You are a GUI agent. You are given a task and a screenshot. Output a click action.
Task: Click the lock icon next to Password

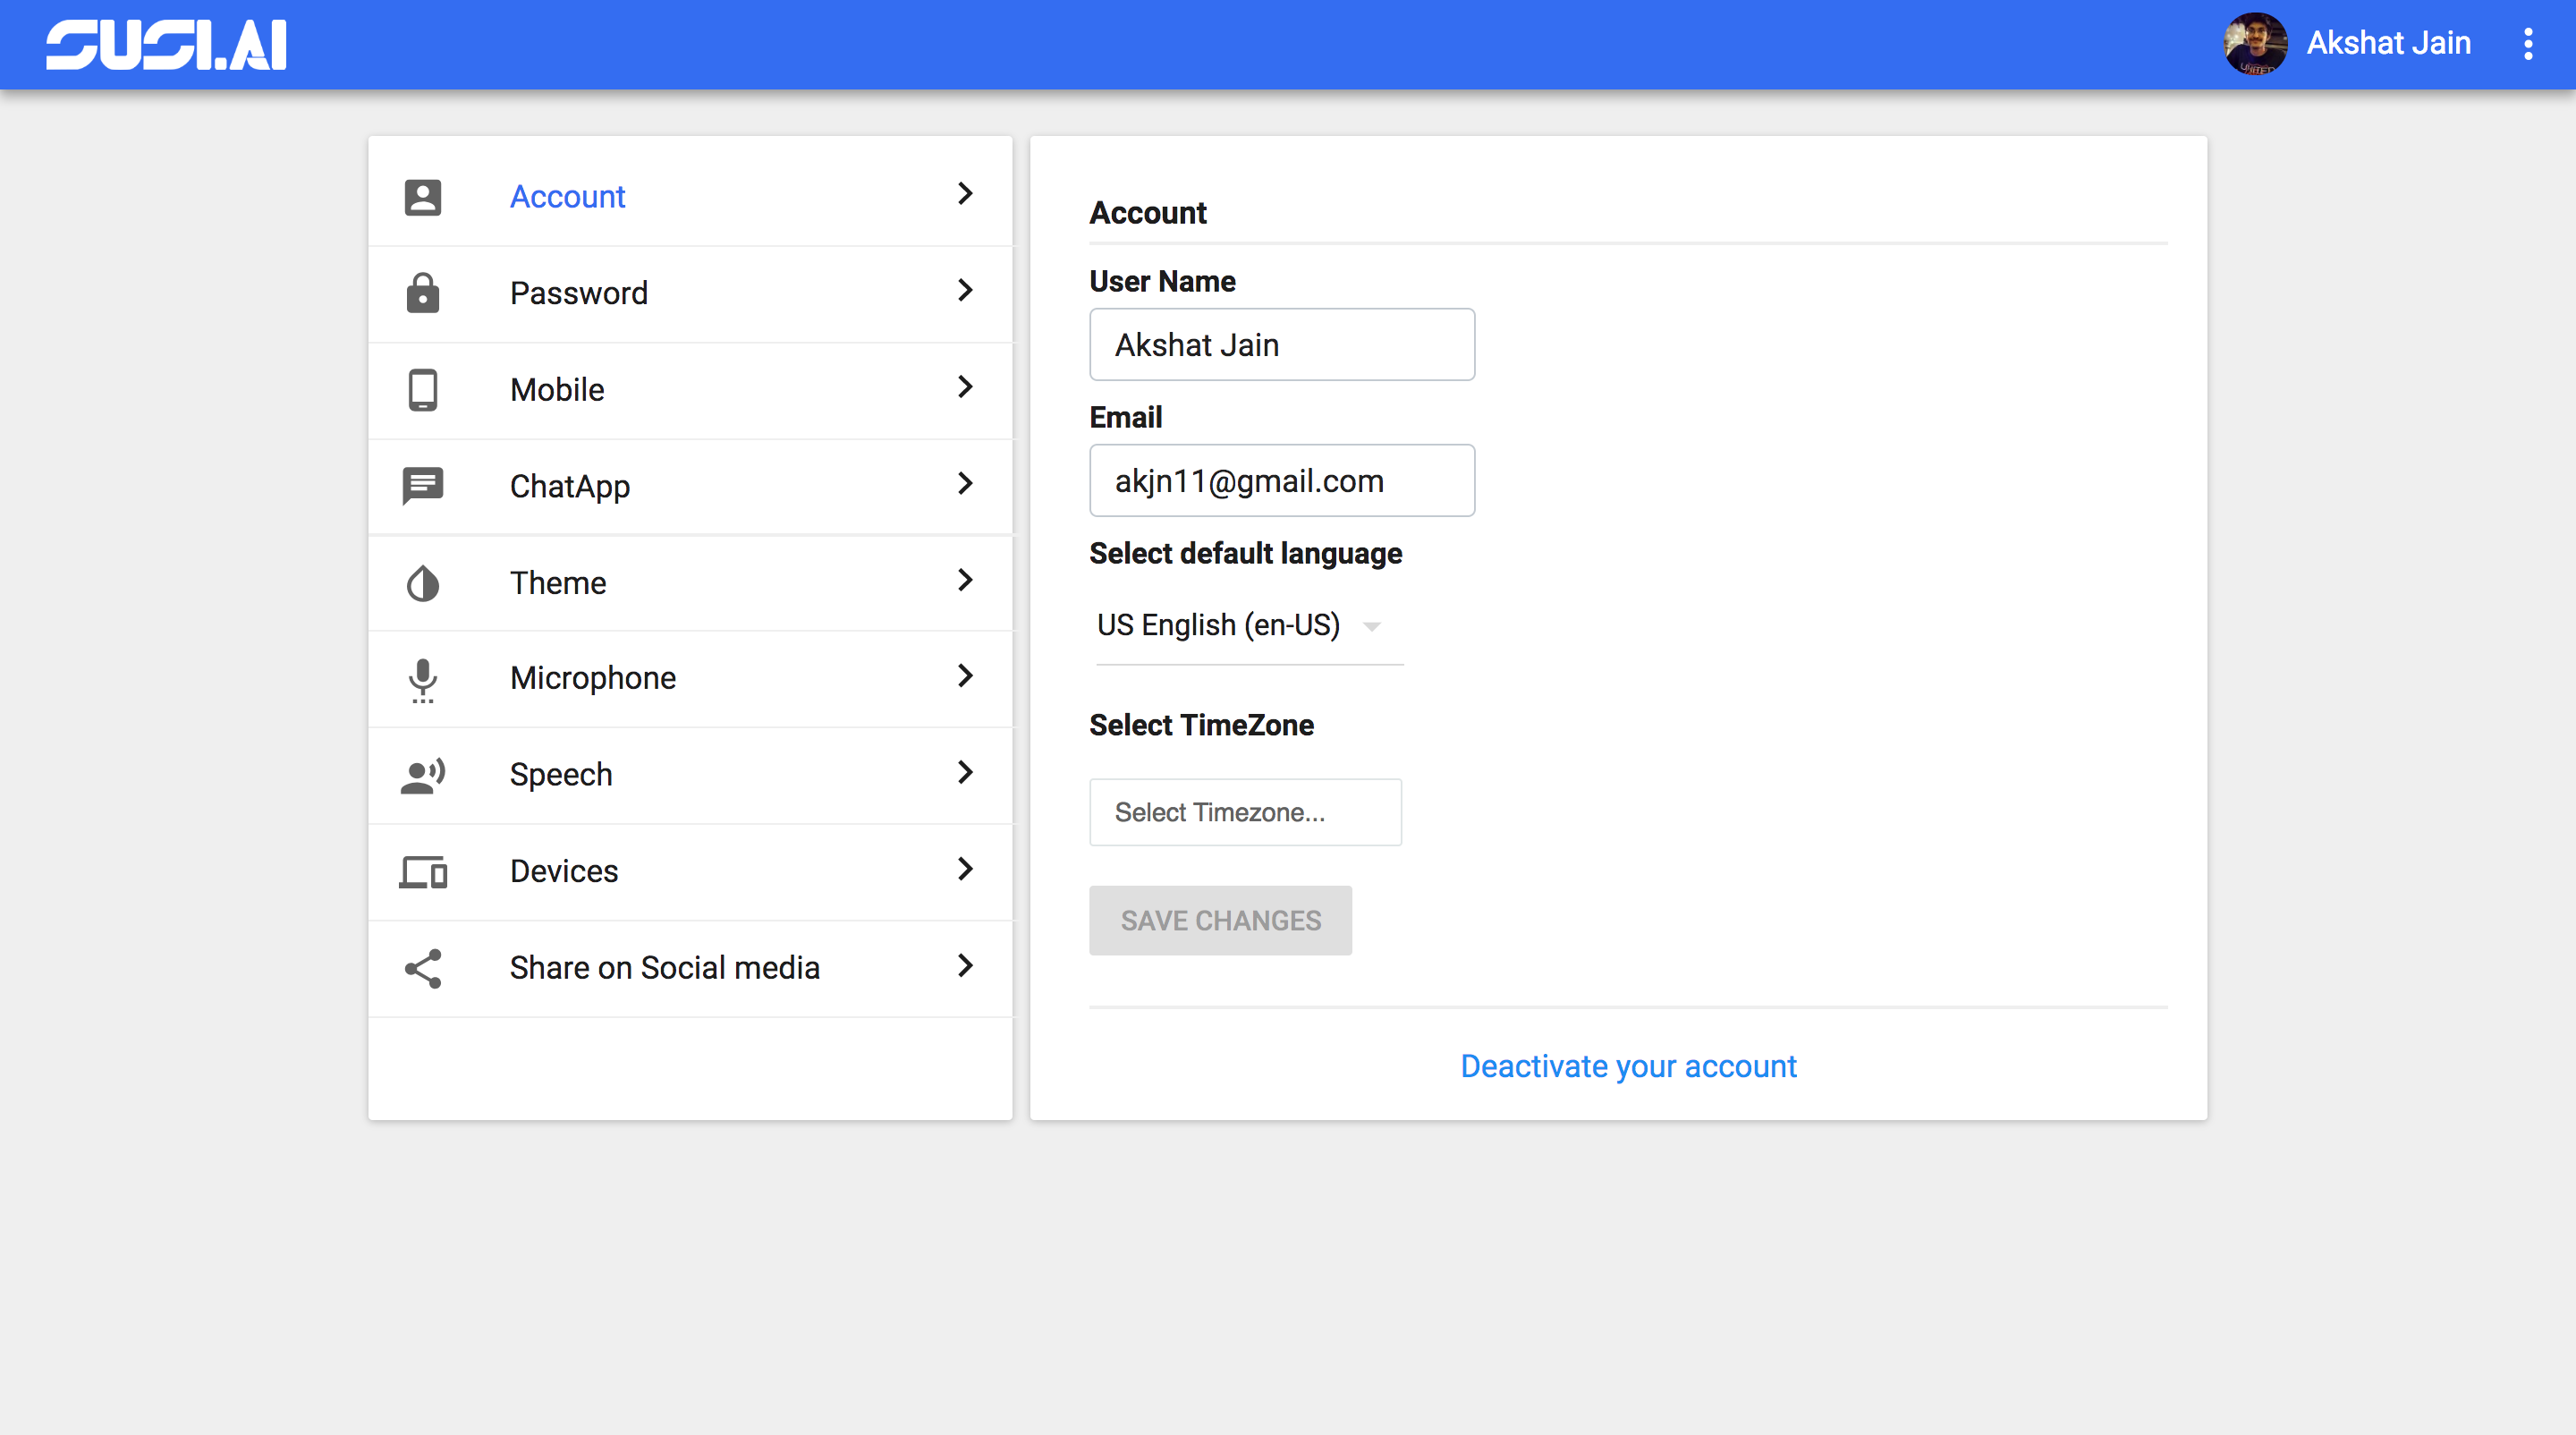click(422, 293)
